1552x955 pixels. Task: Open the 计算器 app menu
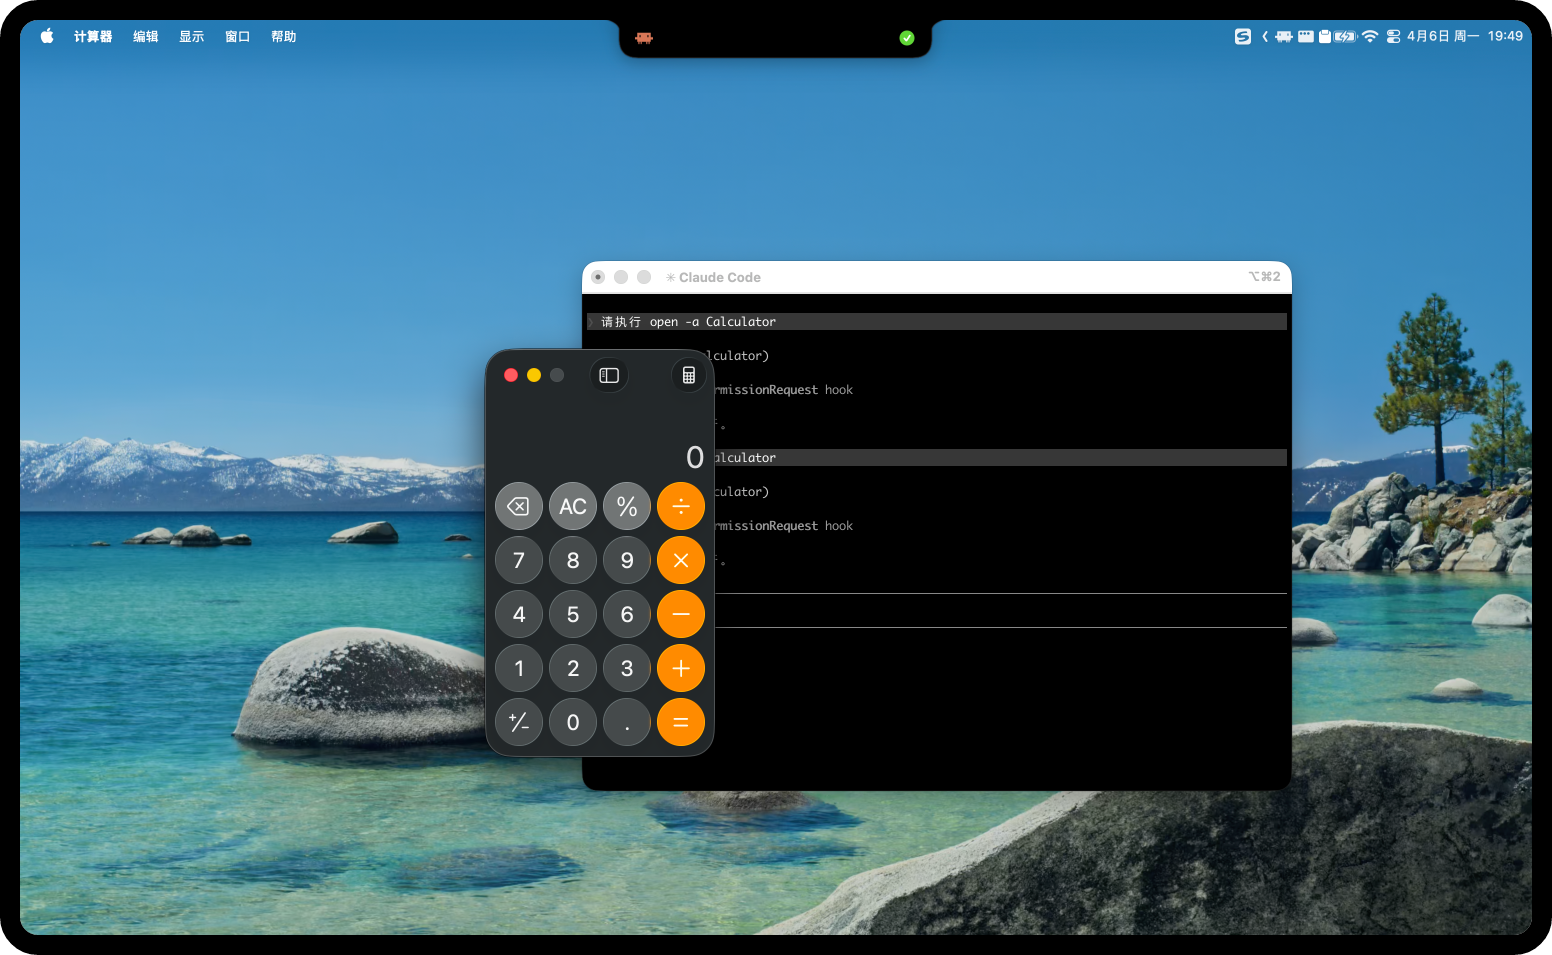tap(93, 36)
